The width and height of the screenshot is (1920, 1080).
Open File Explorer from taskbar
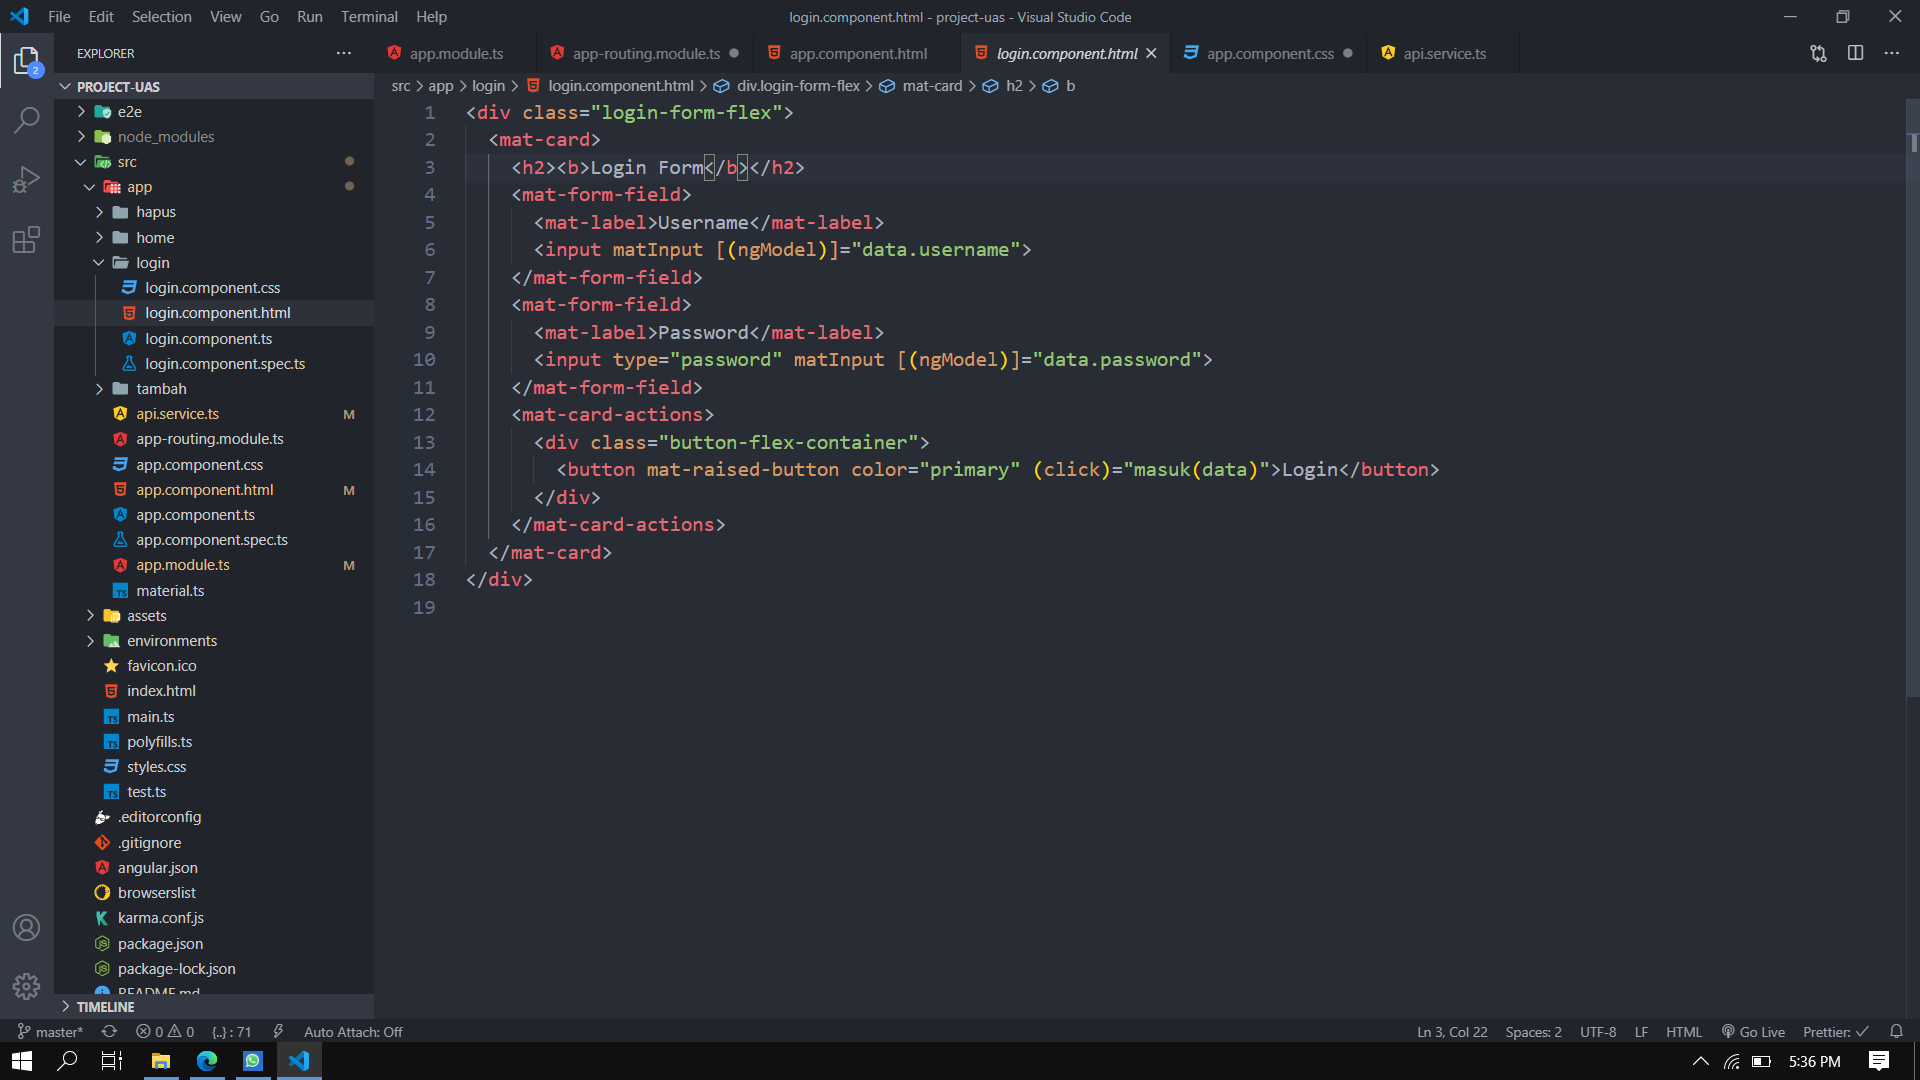click(x=160, y=1061)
